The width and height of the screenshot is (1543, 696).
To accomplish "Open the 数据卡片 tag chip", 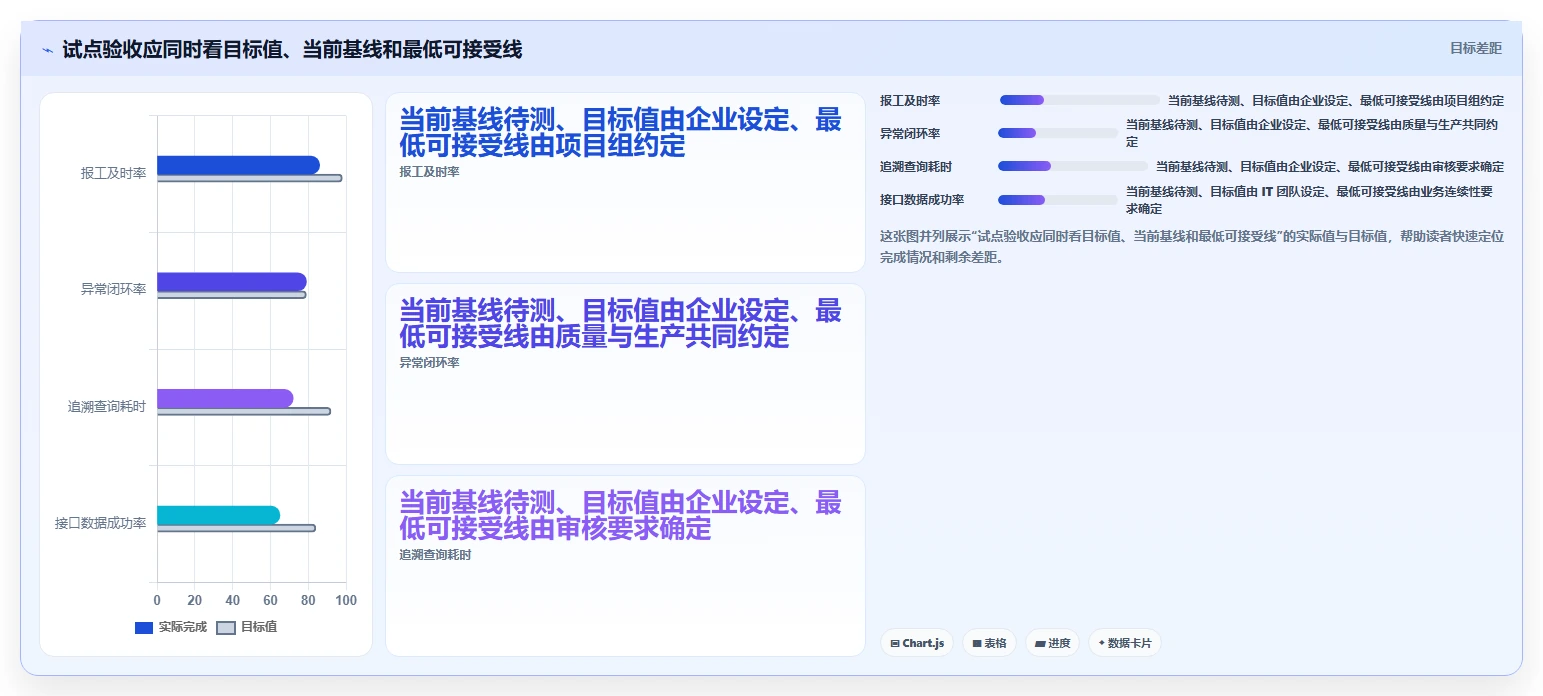I will pyautogui.click(x=1125, y=643).
